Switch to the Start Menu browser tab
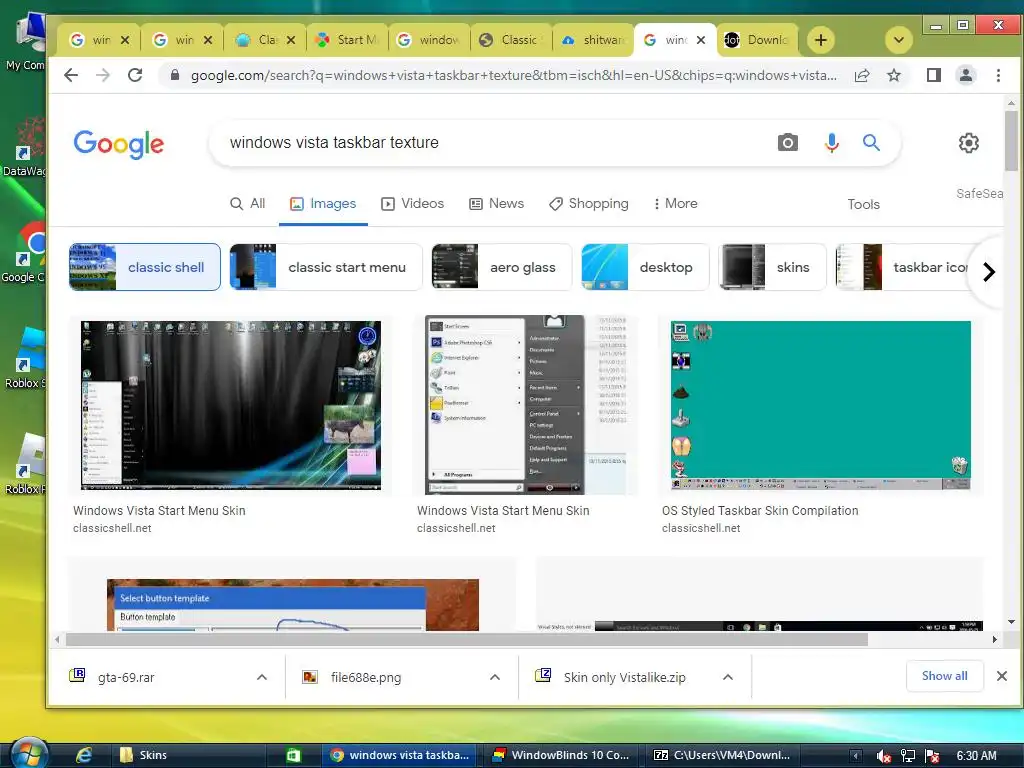Image resolution: width=1024 pixels, height=768 pixels. tap(347, 40)
